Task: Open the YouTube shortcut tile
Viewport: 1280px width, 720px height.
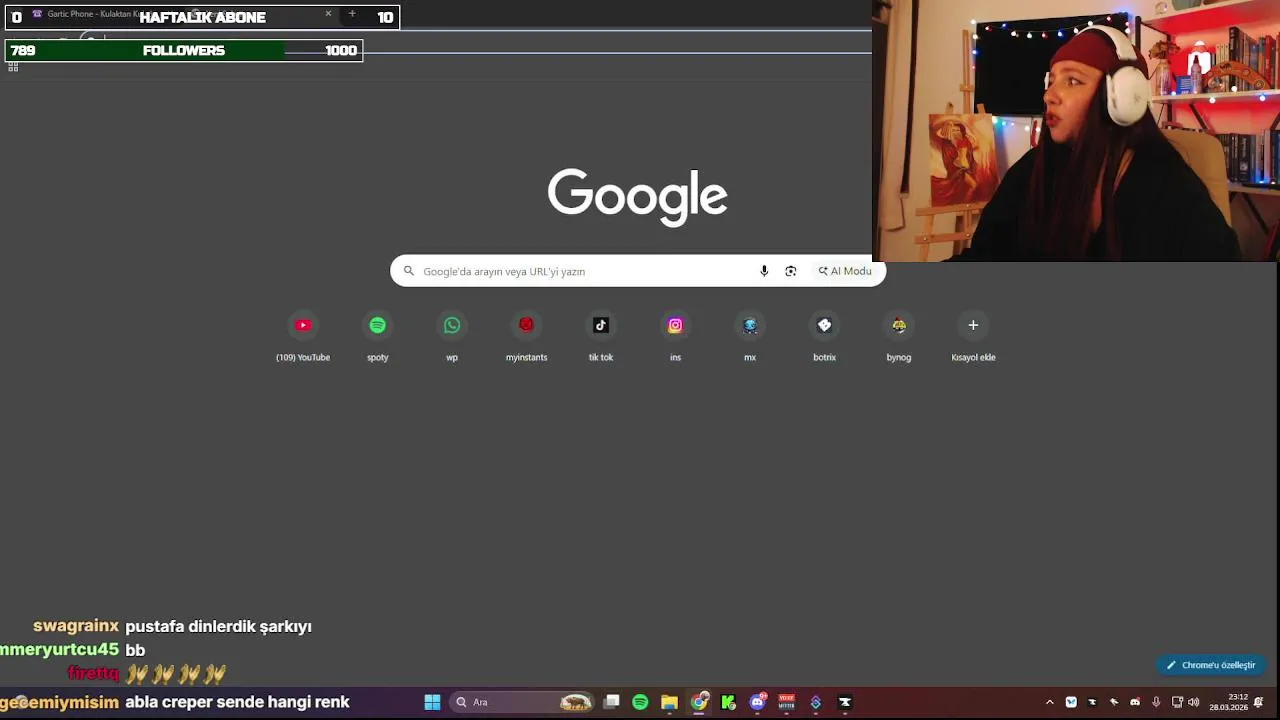Action: pyautogui.click(x=303, y=336)
